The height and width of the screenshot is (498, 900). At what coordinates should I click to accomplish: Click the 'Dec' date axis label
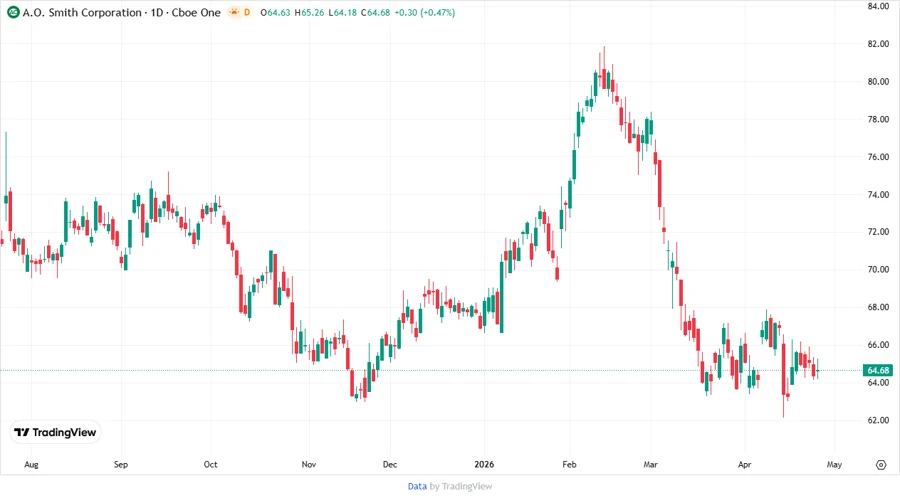pyautogui.click(x=390, y=464)
